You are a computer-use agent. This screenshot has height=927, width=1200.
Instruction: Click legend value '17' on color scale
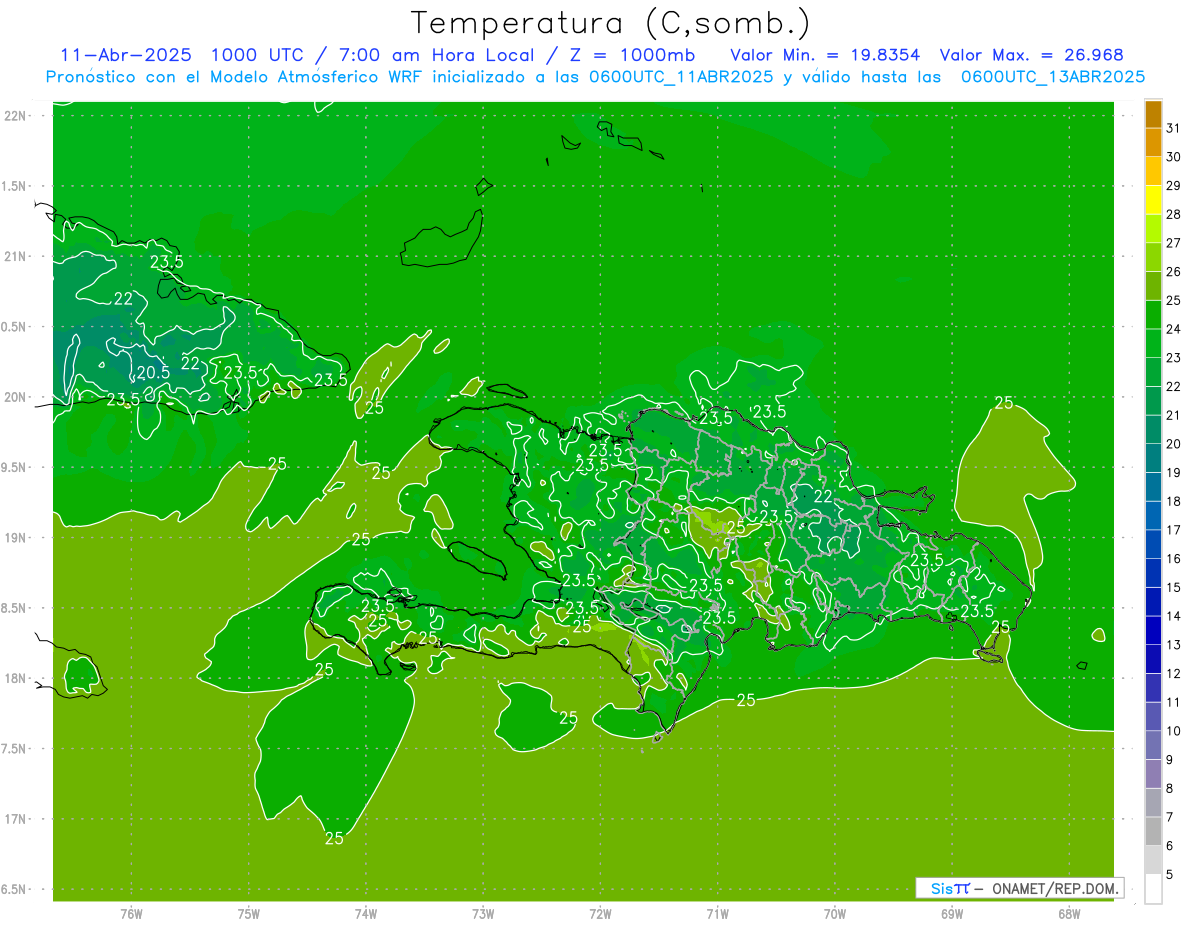(1173, 530)
